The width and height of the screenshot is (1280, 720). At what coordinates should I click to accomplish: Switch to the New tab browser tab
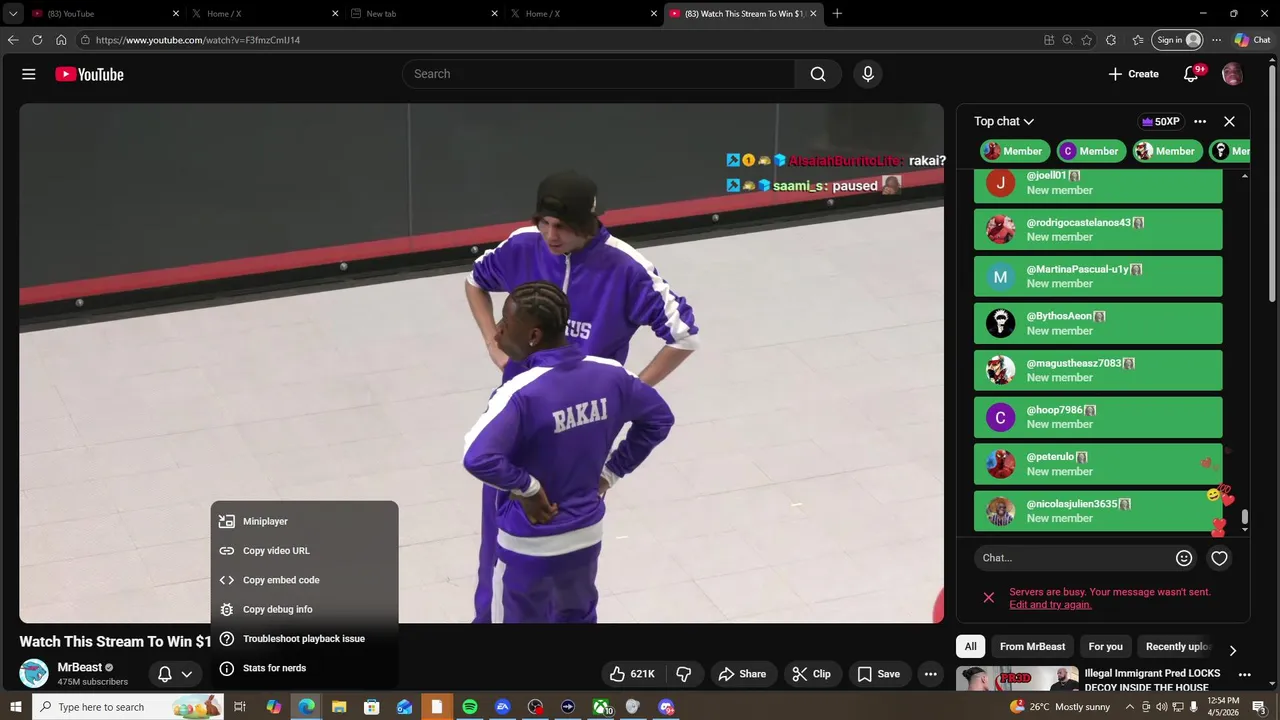[424, 14]
